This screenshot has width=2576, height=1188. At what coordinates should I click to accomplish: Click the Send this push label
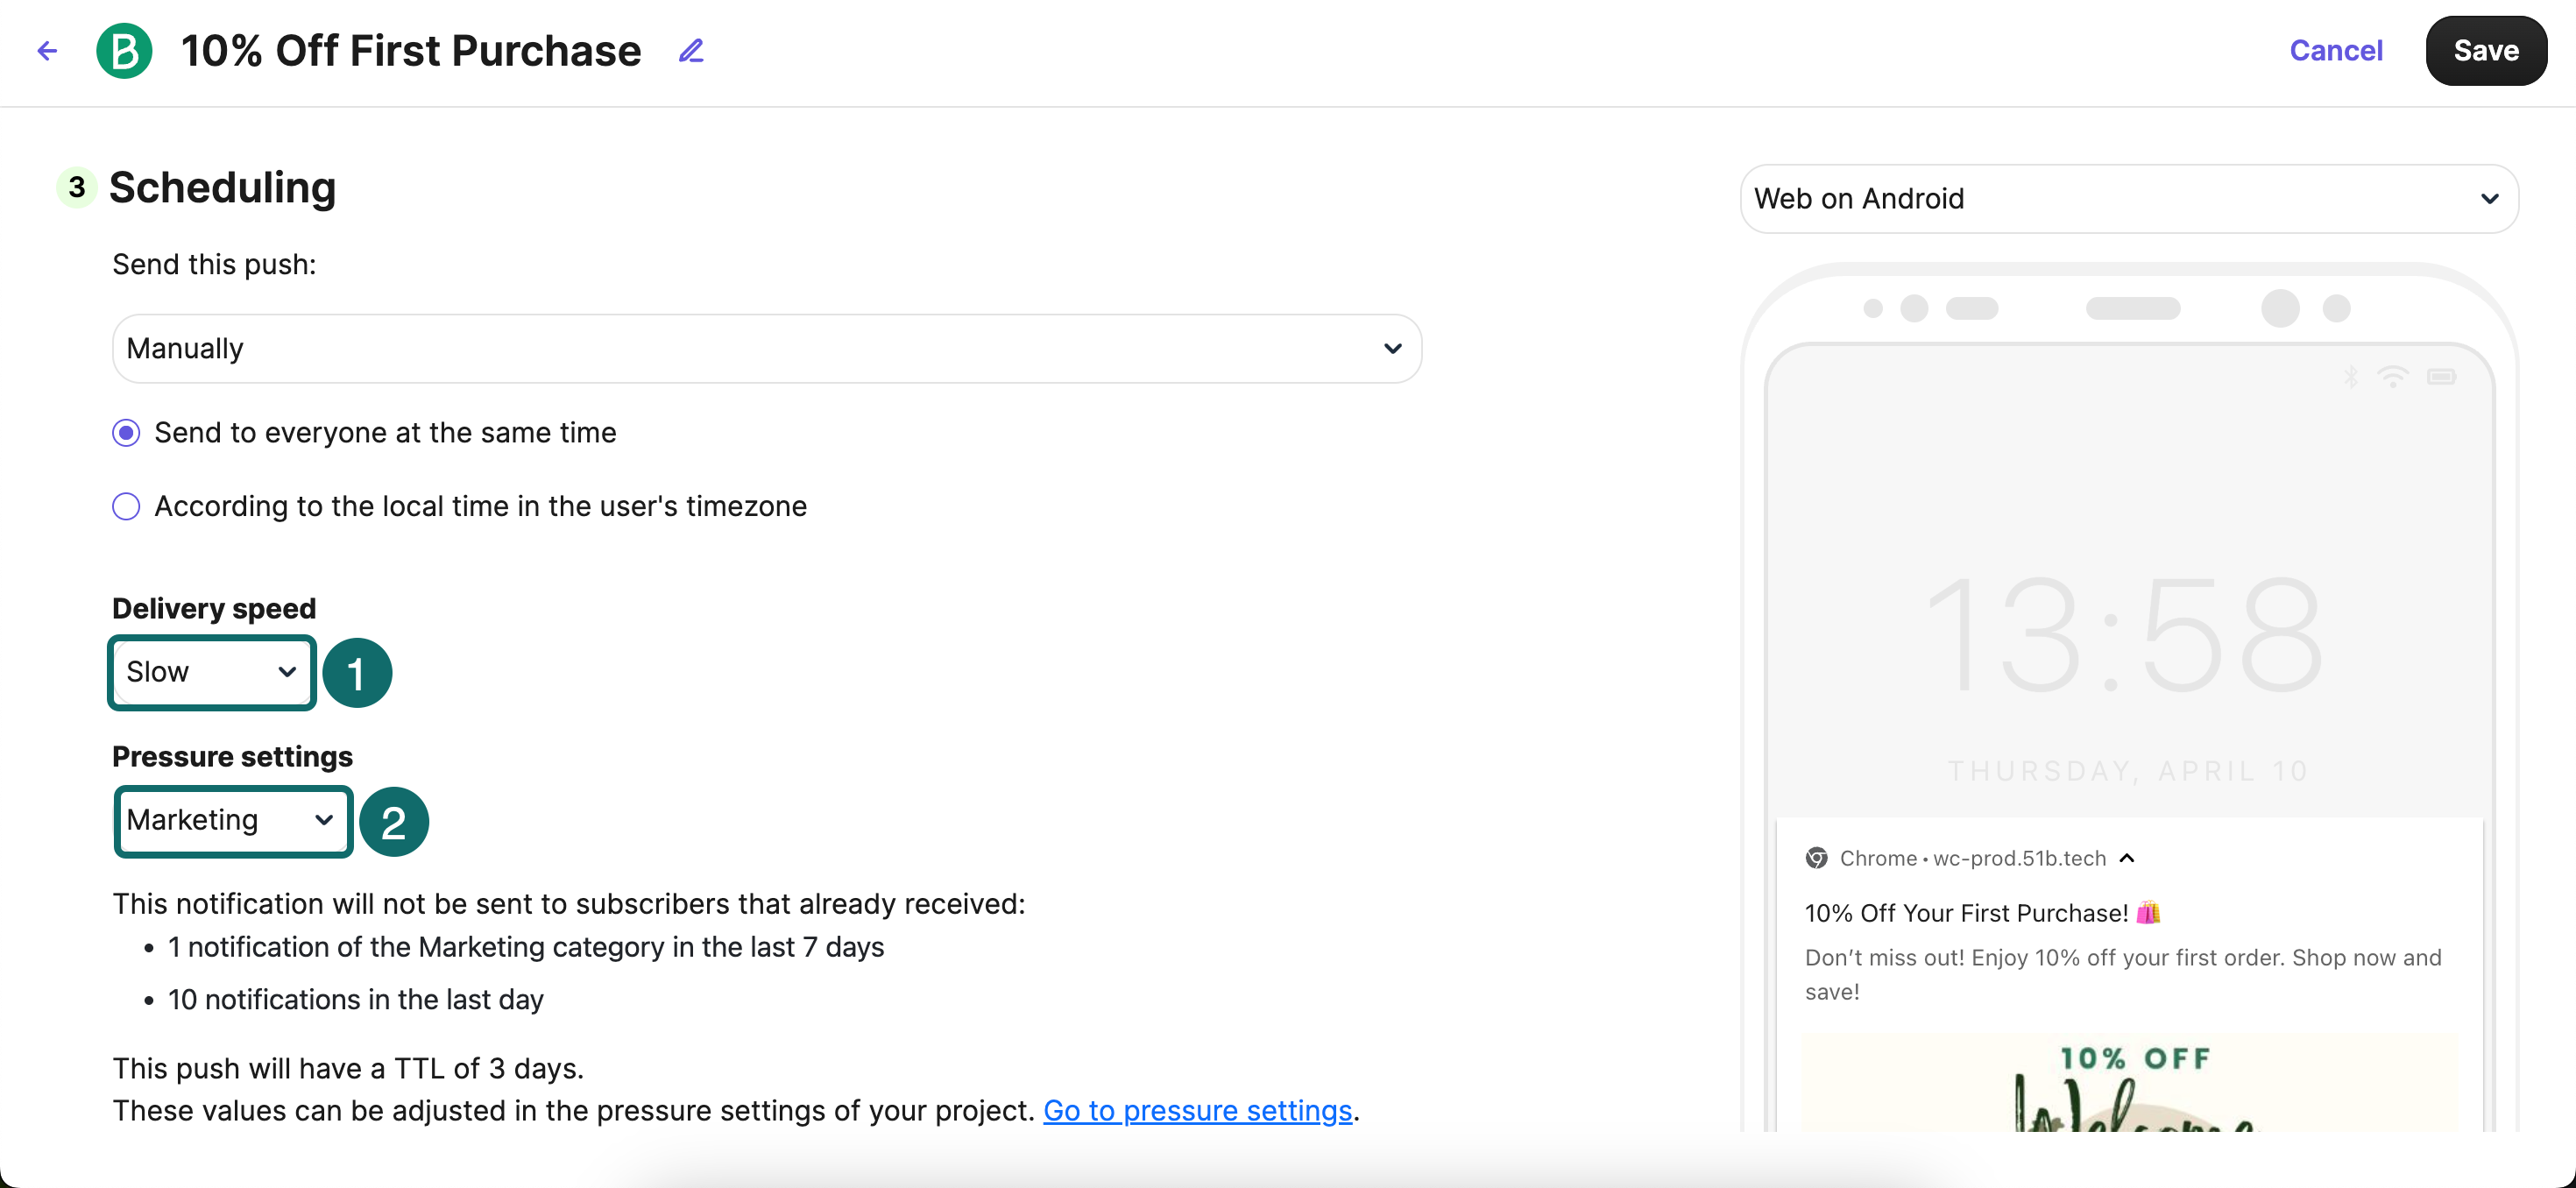pyautogui.click(x=214, y=264)
